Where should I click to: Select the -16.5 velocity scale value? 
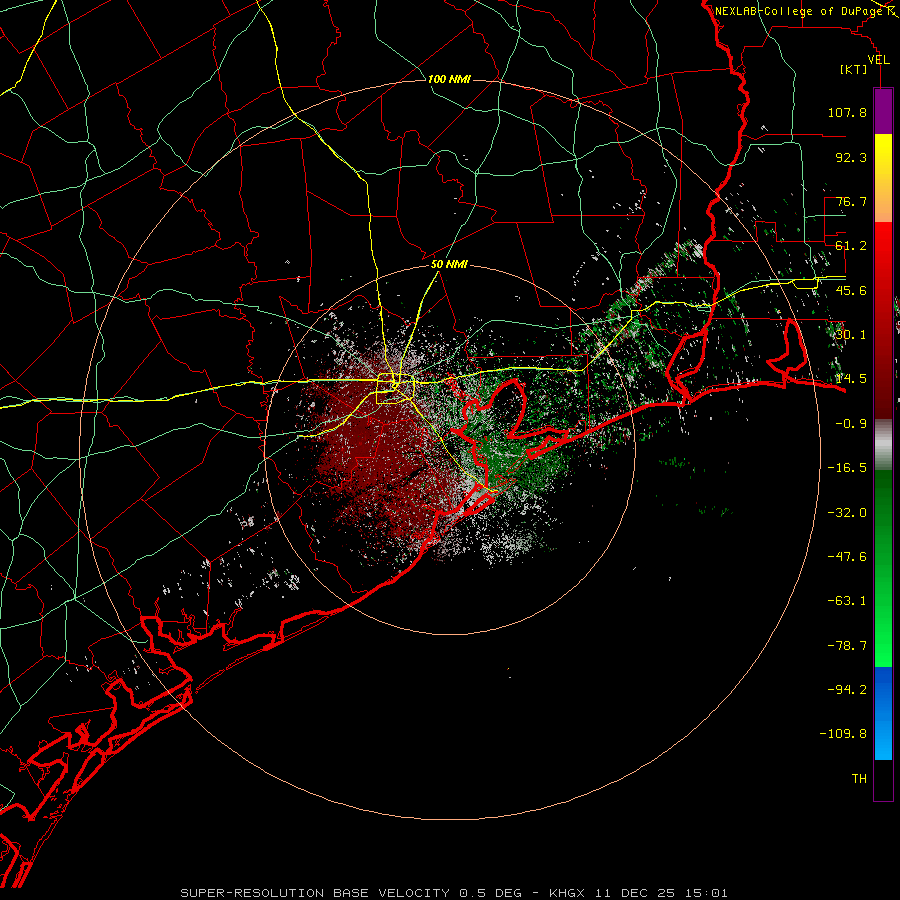847,468
